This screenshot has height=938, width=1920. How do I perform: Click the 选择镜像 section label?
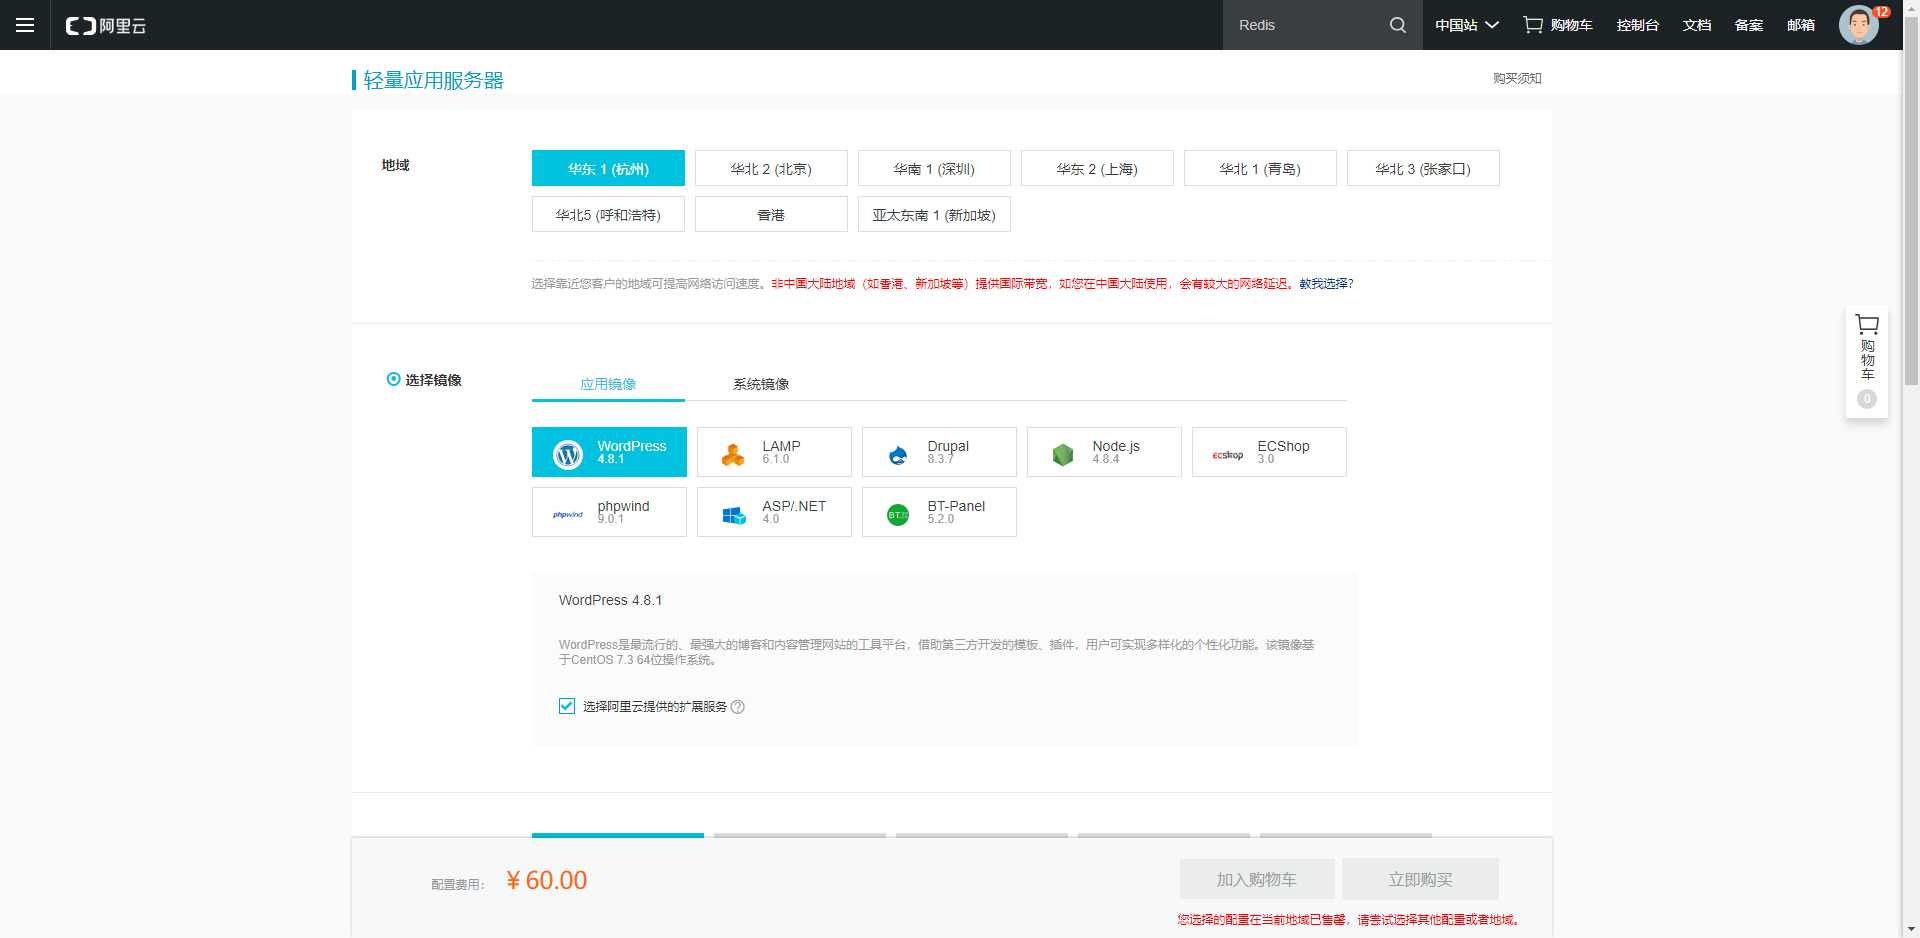[433, 380]
